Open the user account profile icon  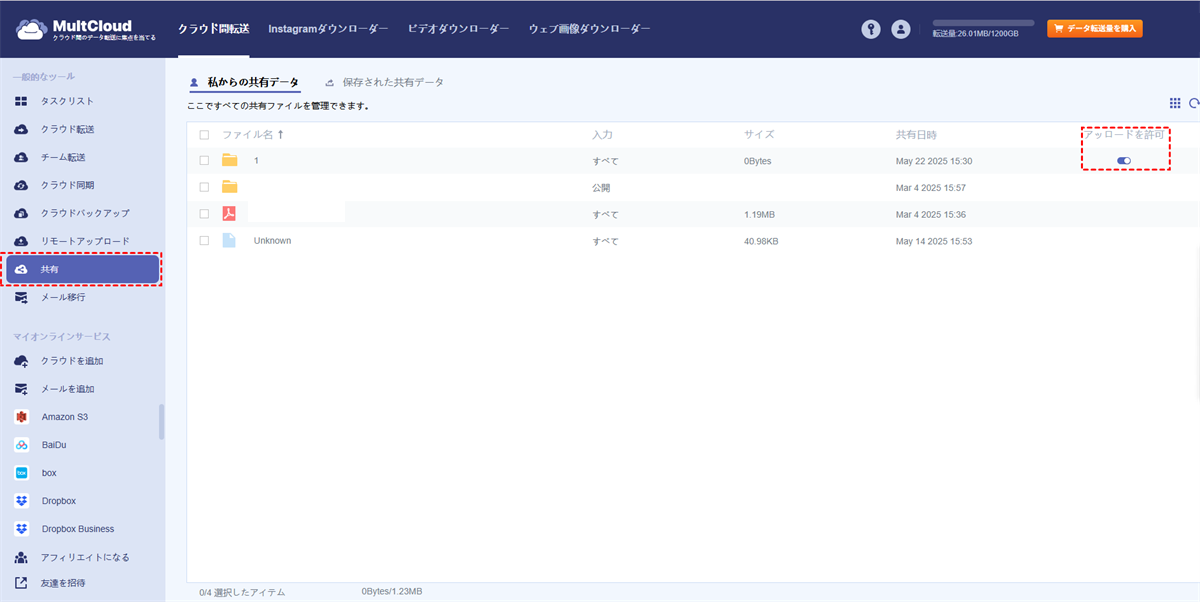pyautogui.click(x=901, y=30)
